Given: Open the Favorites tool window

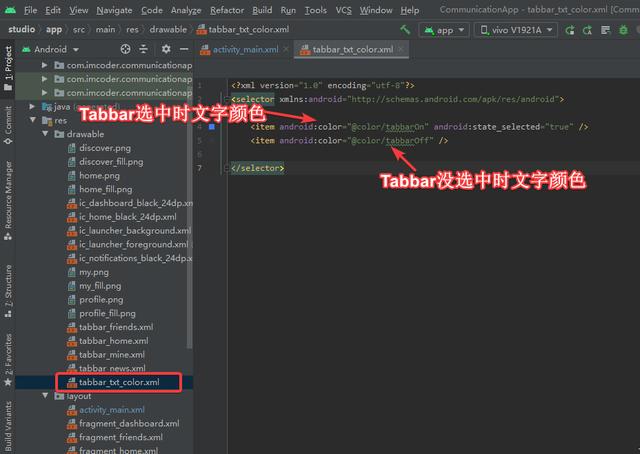Looking at the screenshot, I should point(8,360).
